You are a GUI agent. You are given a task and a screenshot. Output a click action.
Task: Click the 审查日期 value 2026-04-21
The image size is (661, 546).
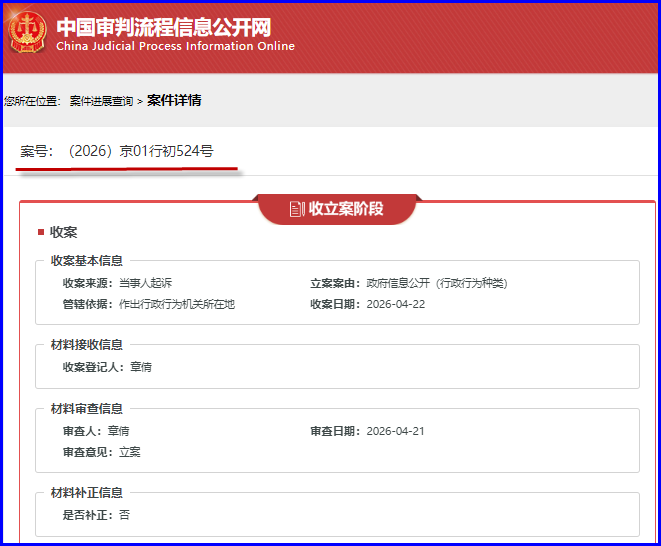pos(395,431)
